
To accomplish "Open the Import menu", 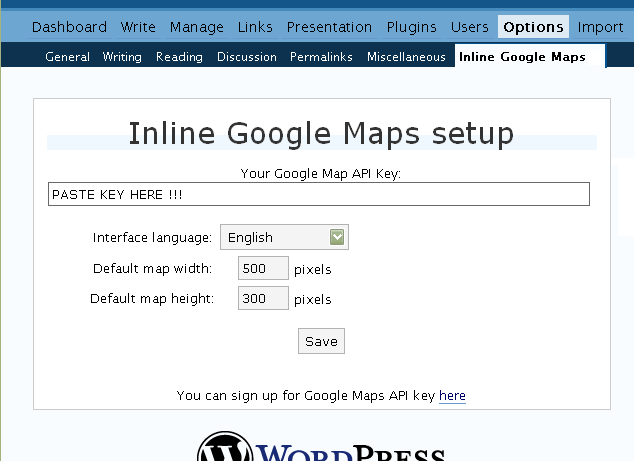I will [x=600, y=27].
